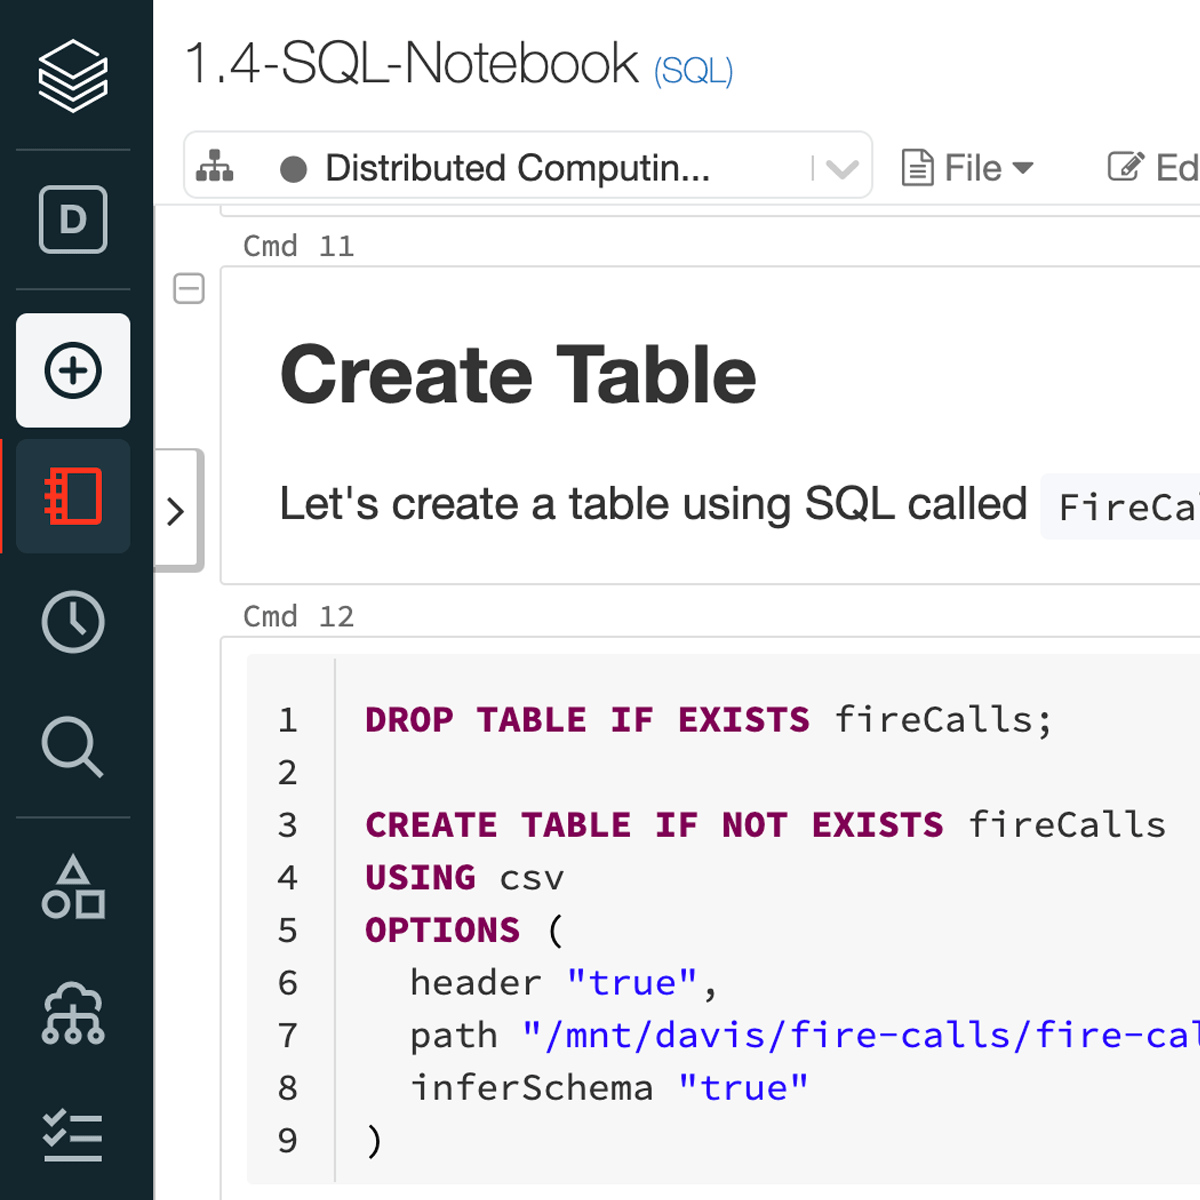
Task: Select the Data Science persona 'D' icon
Action: pyautogui.click(x=72, y=220)
